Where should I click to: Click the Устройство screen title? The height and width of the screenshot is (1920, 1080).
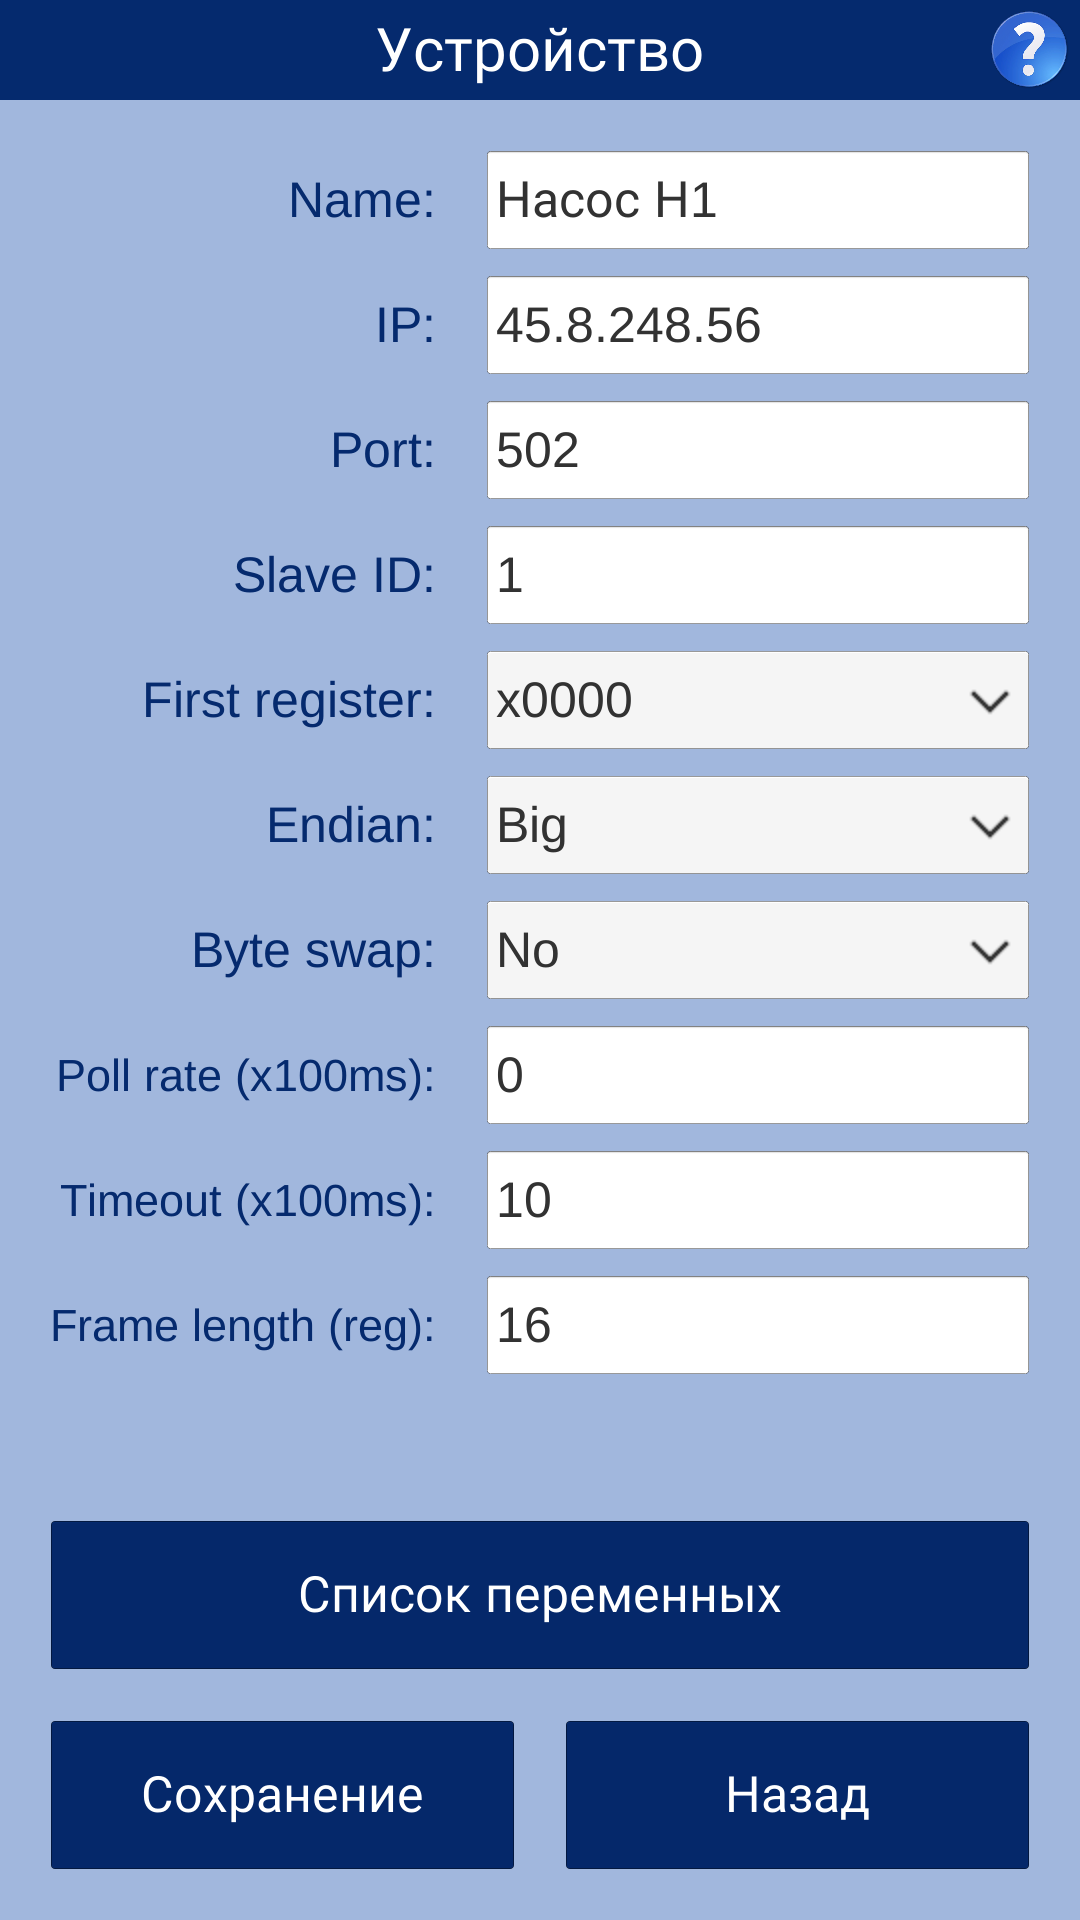[540, 50]
